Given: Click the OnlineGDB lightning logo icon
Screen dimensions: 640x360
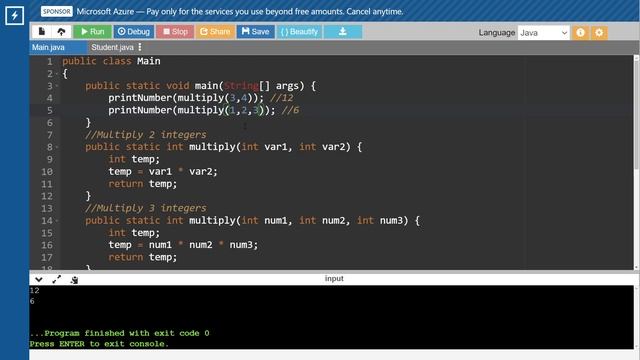Looking at the screenshot, I should (x=14, y=16).
